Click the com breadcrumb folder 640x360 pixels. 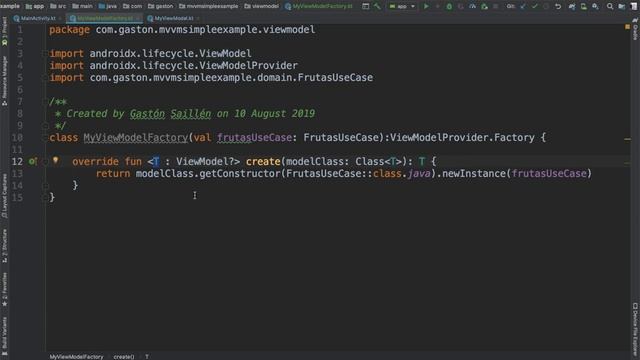click(x=132, y=6)
